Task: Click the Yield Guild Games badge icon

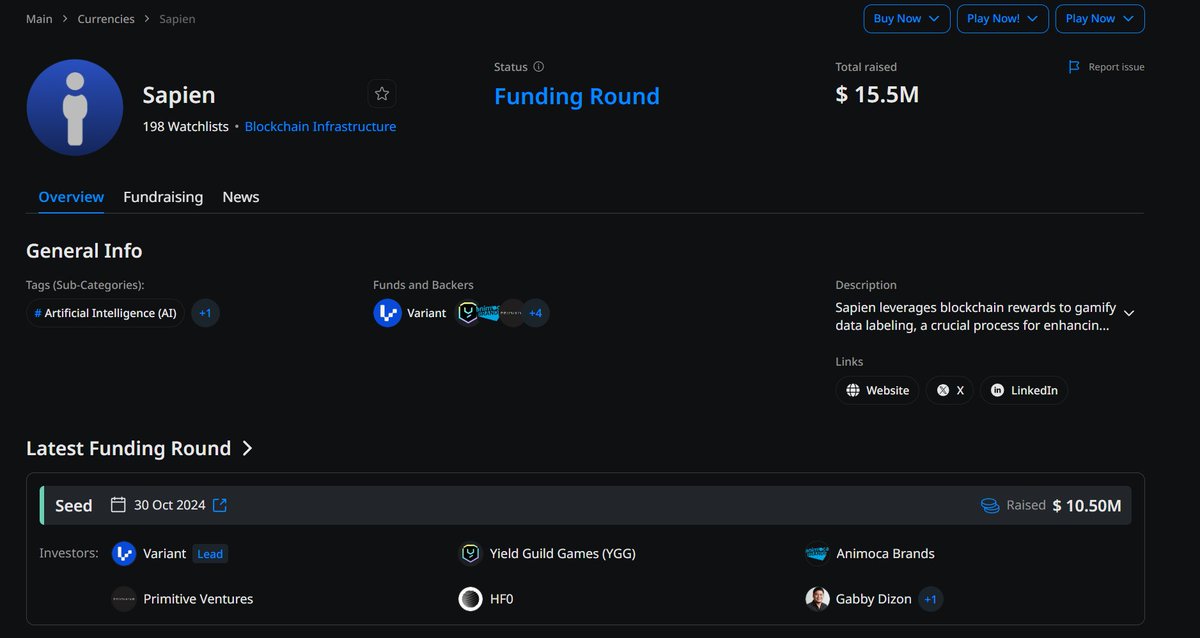Action: click(470, 553)
